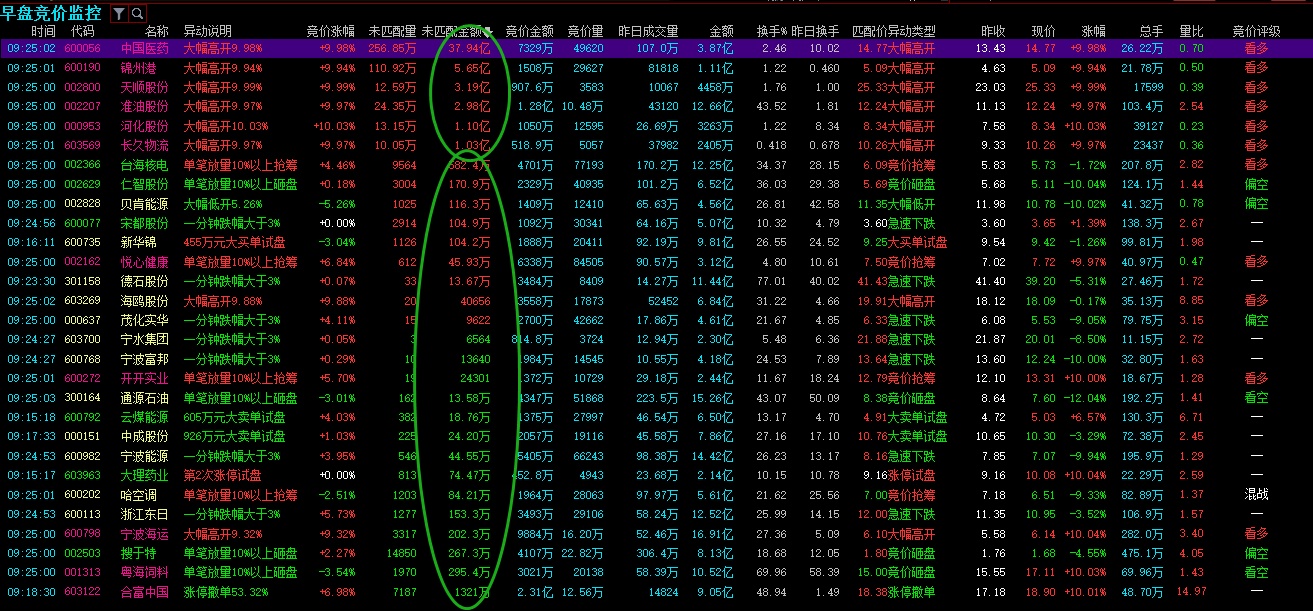The height and width of the screenshot is (611, 1313).
Task: Select the 中成股份 stock name
Action: pyautogui.click(x=145, y=437)
